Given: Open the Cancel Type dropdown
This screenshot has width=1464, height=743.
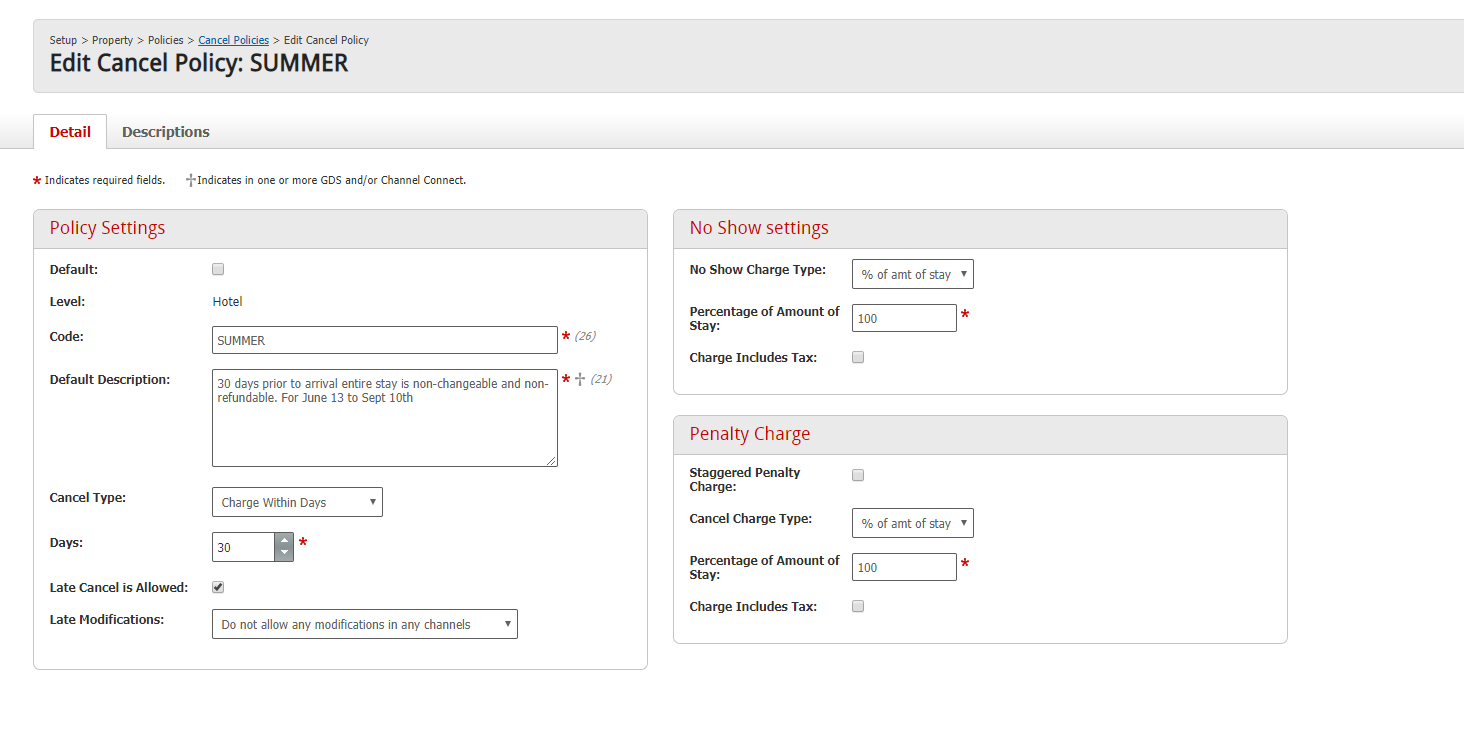Looking at the screenshot, I should [x=297, y=502].
